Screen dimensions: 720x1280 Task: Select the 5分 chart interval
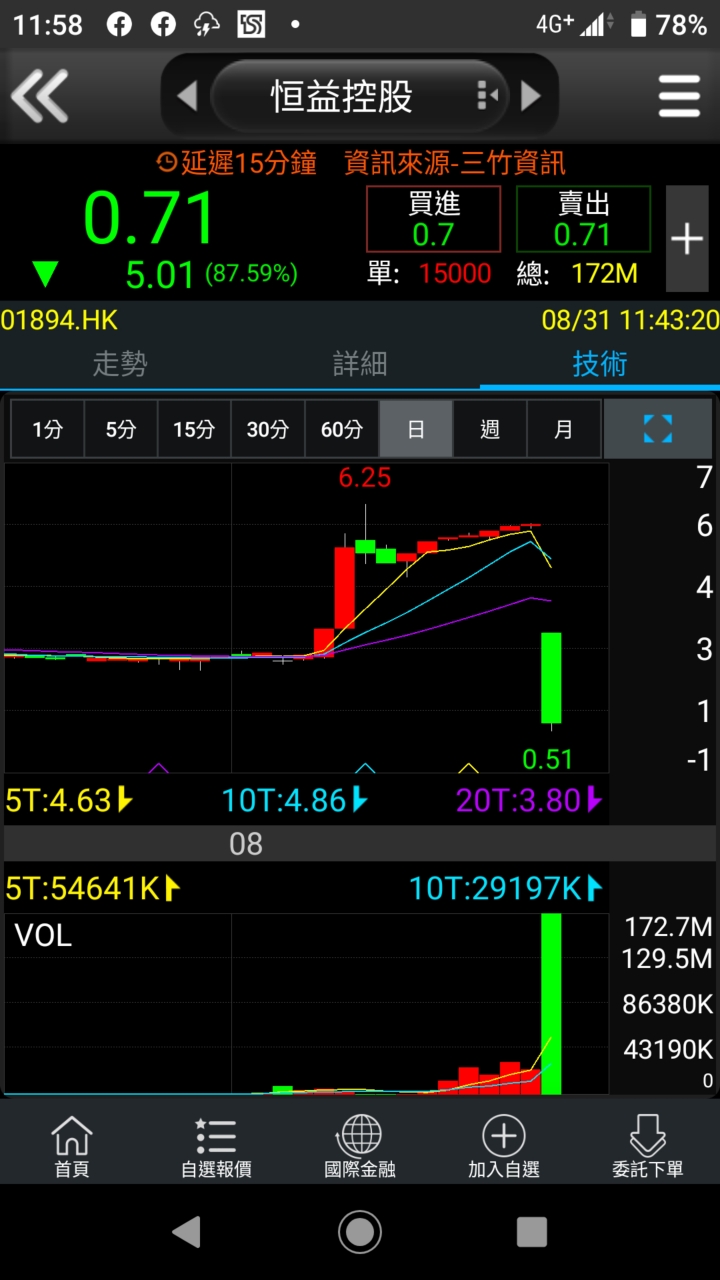121,429
